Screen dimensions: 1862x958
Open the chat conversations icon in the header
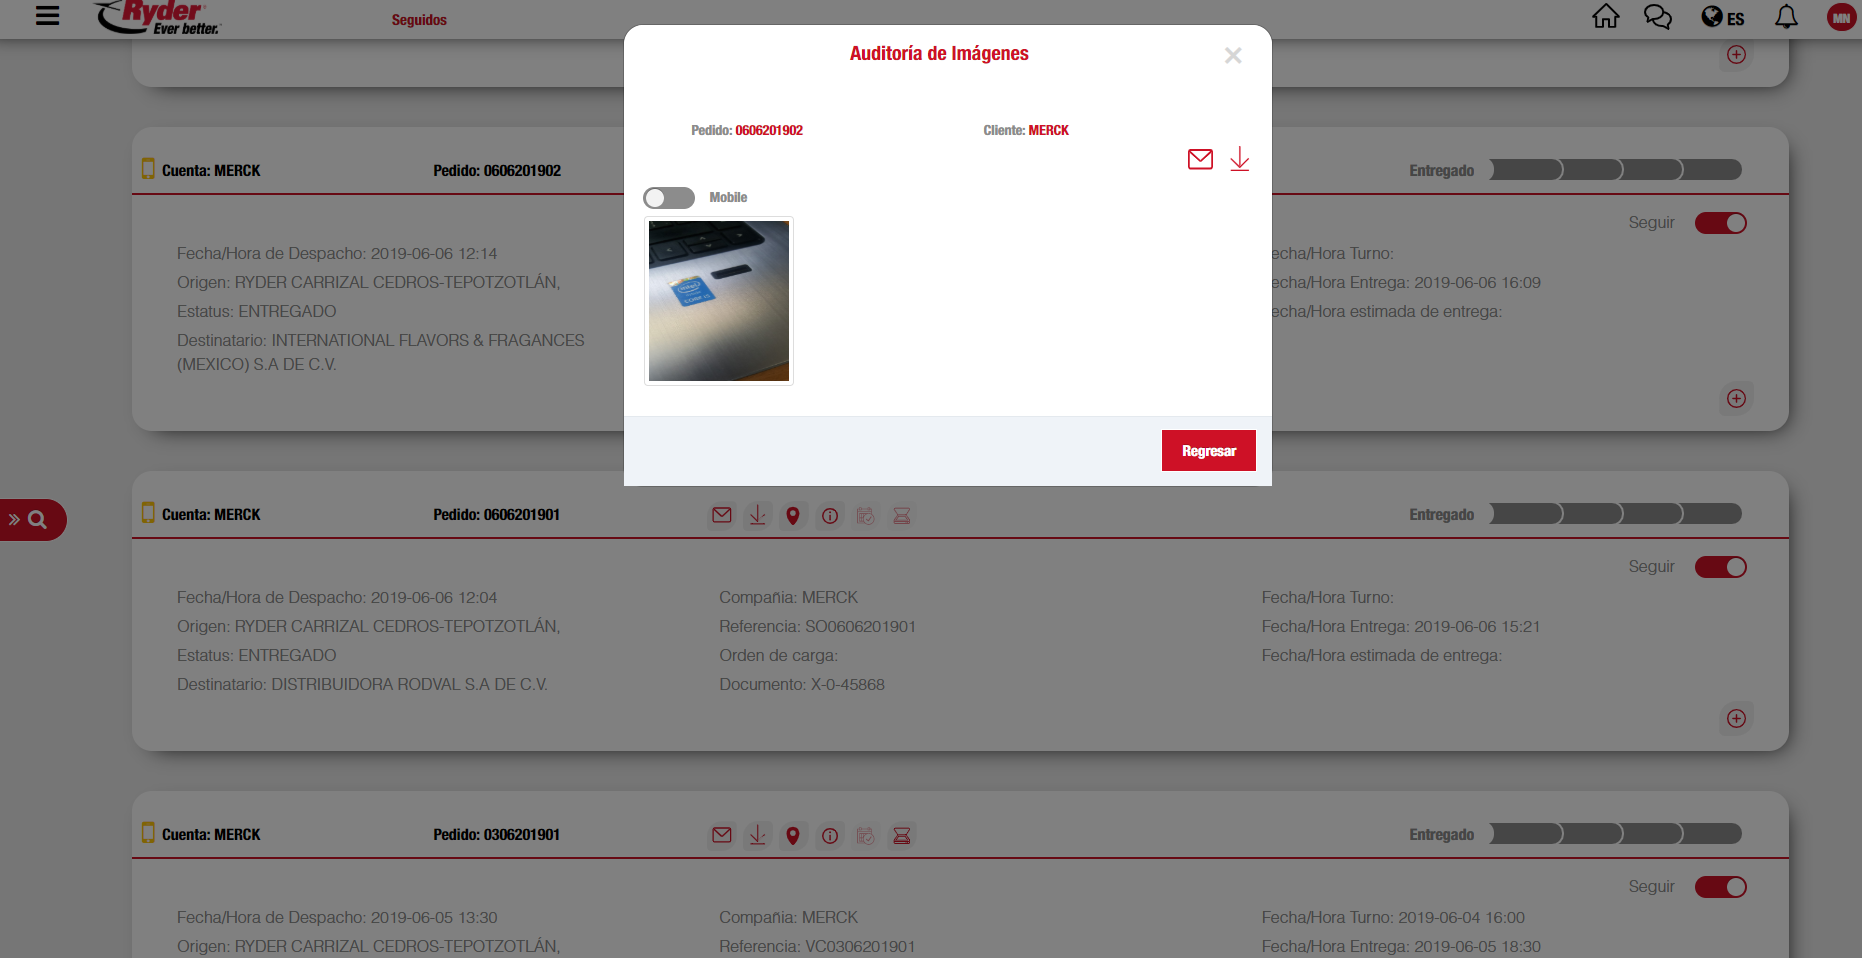[x=1657, y=17]
